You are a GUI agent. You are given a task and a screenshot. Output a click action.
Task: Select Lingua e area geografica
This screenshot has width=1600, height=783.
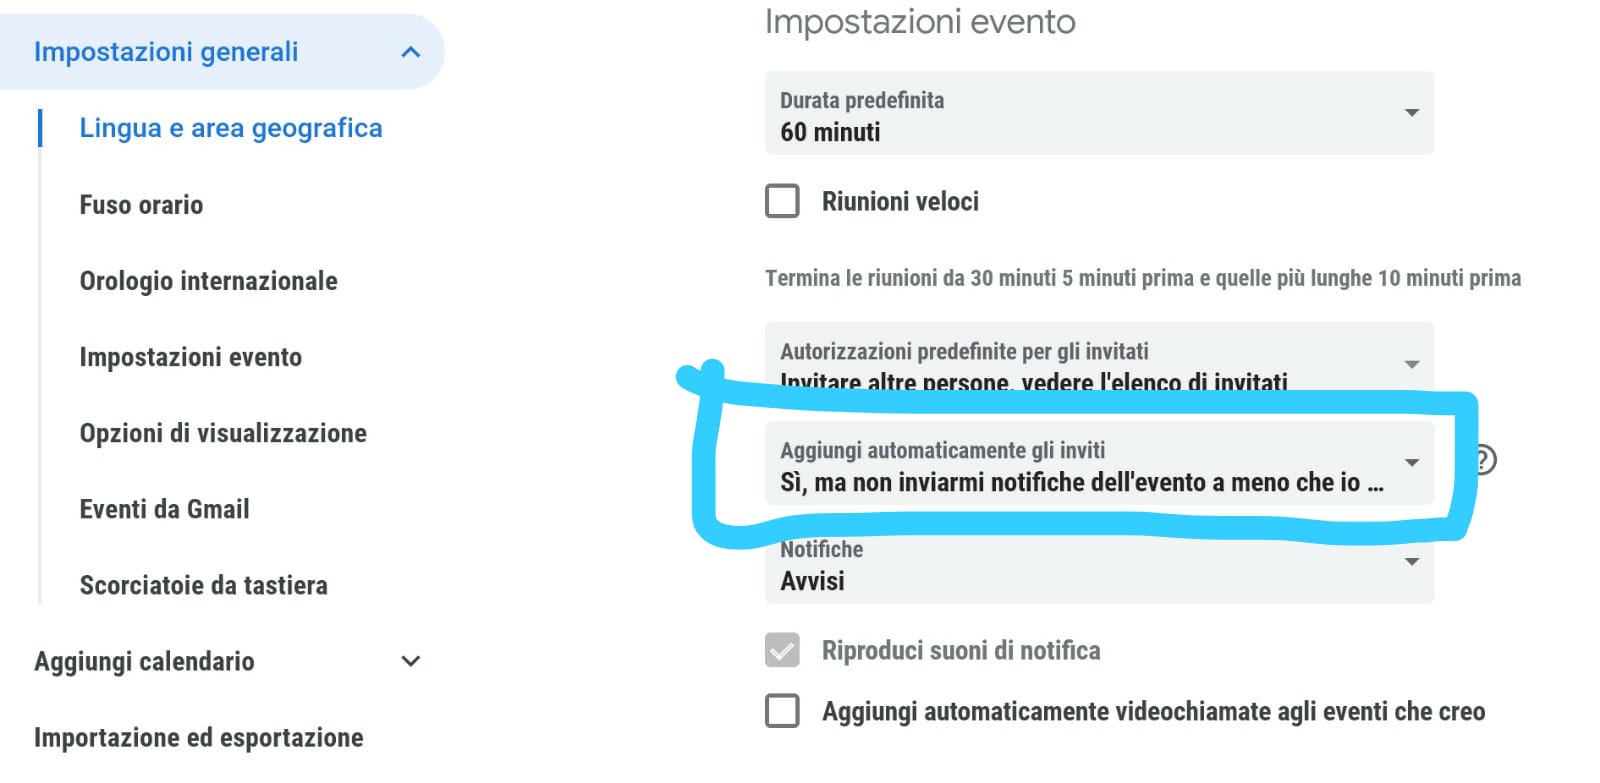pos(231,128)
